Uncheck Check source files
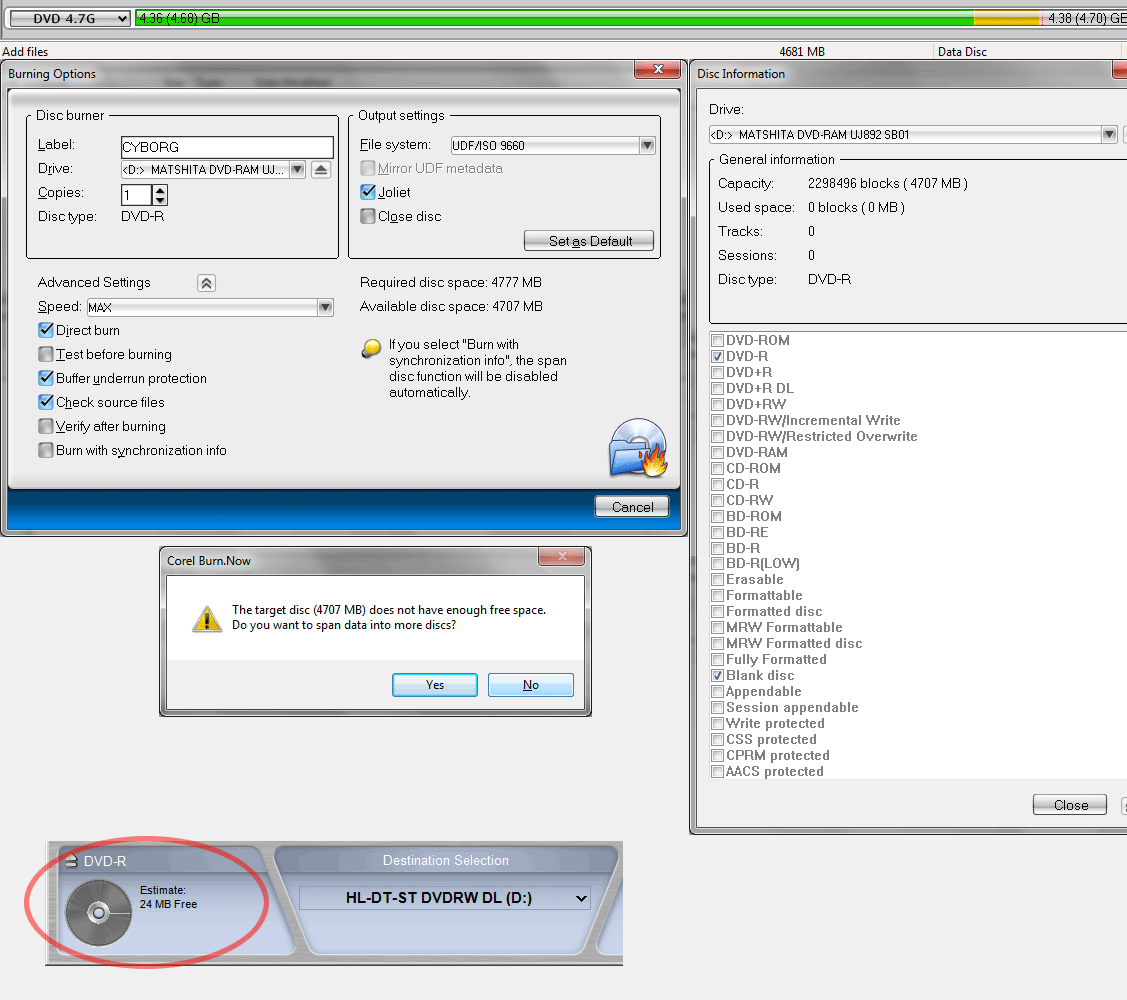This screenshot has height=1000, width=1127. click(x=46, y=402)
